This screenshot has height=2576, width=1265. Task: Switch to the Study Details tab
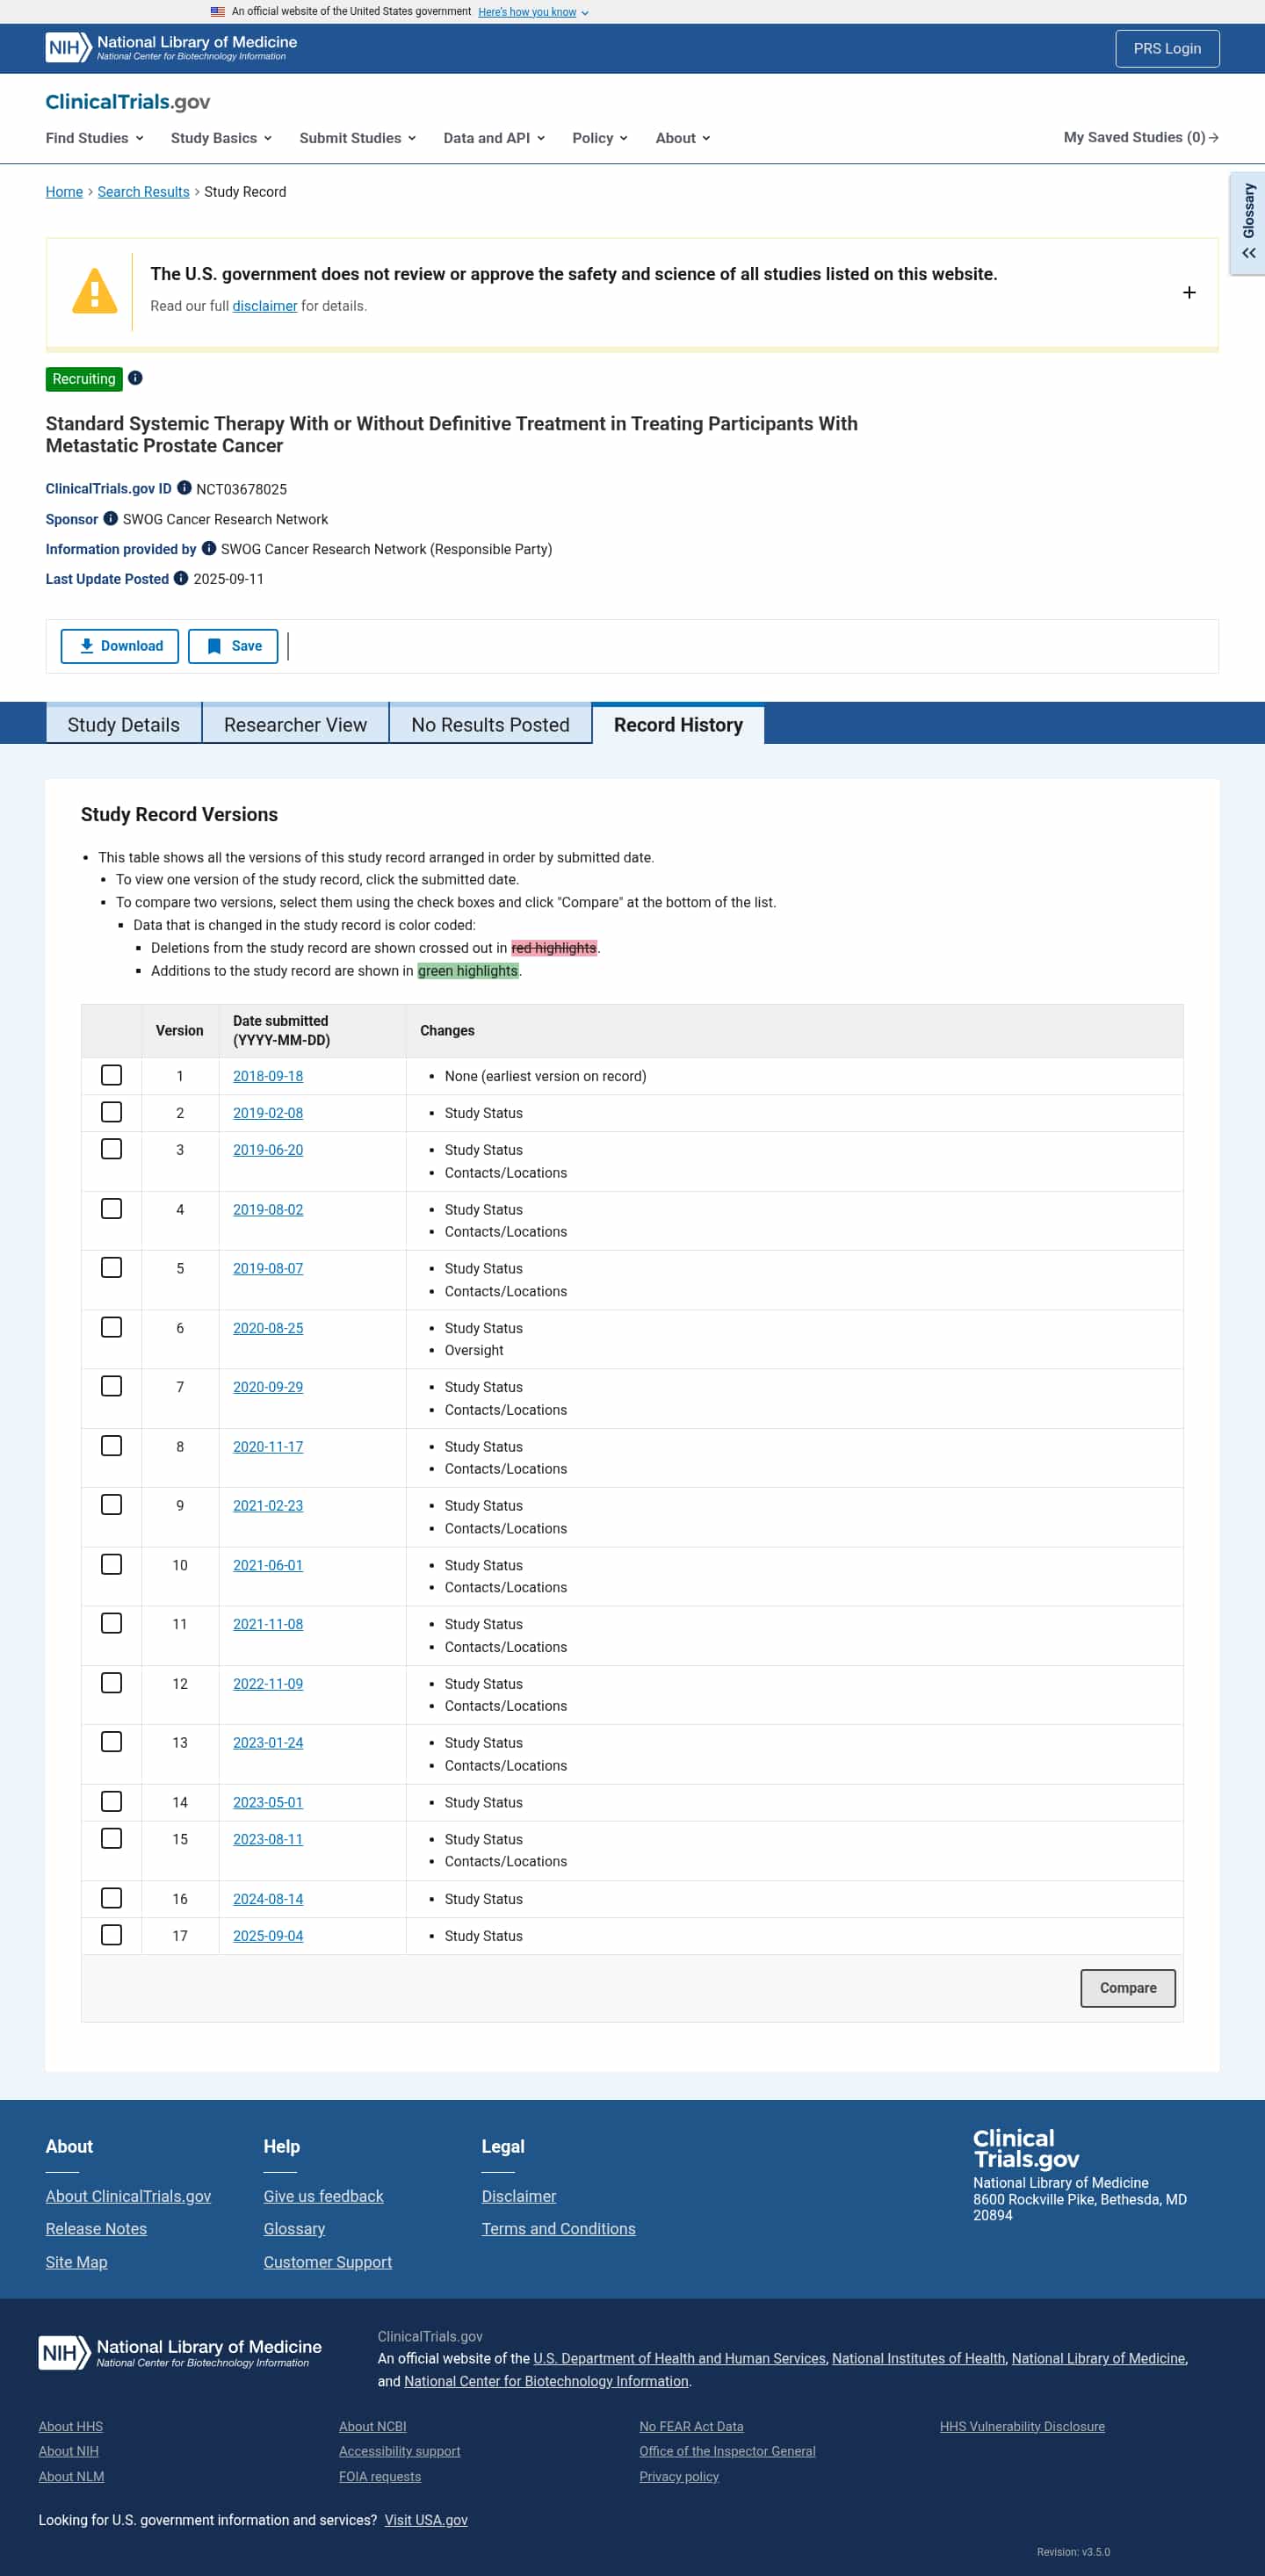click(124, 724)
